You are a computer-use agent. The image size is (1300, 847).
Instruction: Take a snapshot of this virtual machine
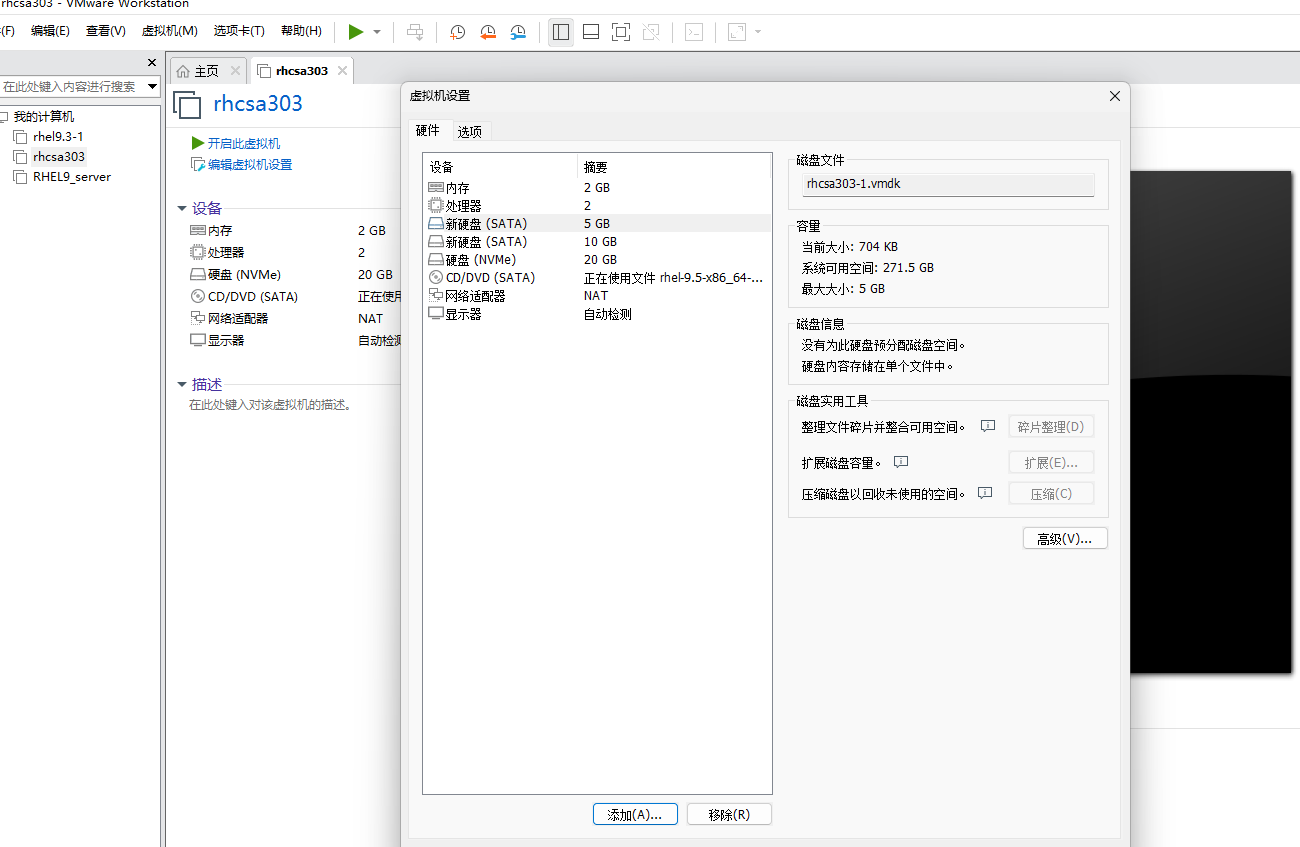tap(457, 32)
